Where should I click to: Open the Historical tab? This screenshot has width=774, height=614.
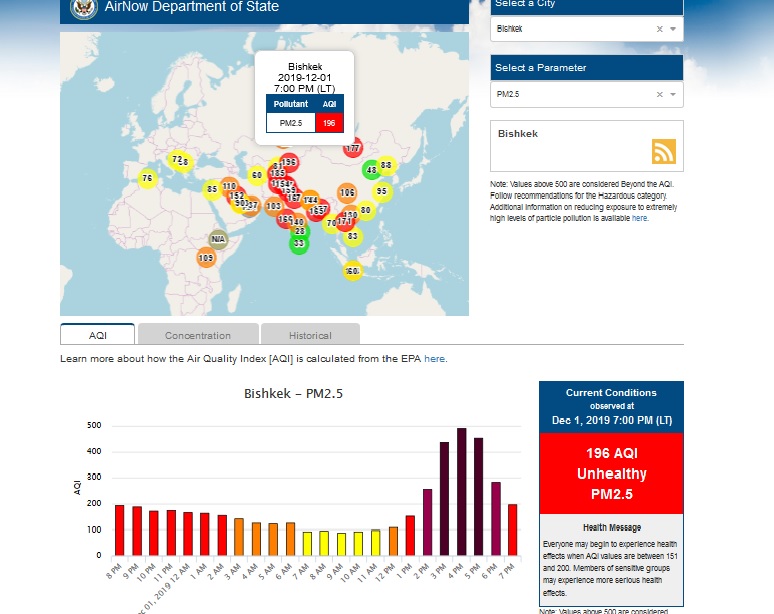(x=310, y=335)
